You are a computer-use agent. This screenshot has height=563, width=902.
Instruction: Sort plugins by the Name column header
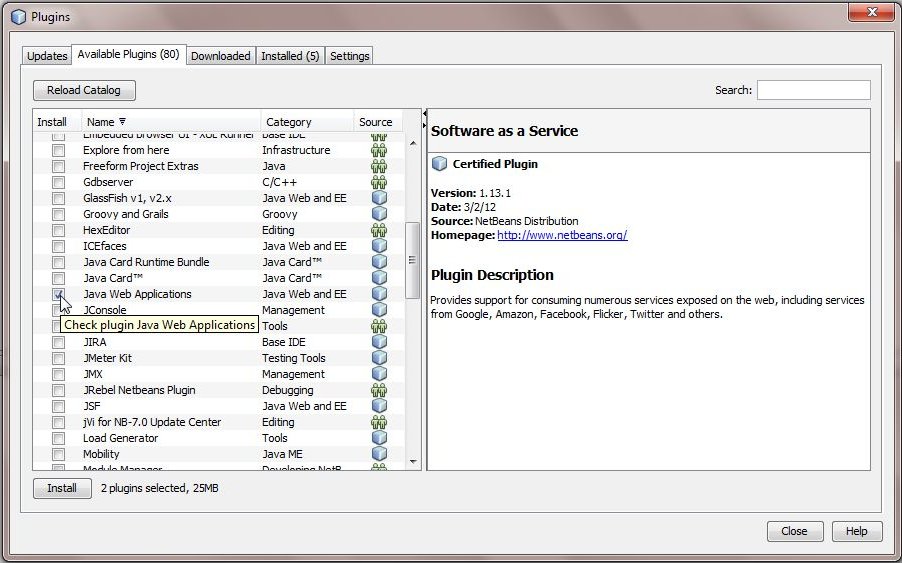170,122
